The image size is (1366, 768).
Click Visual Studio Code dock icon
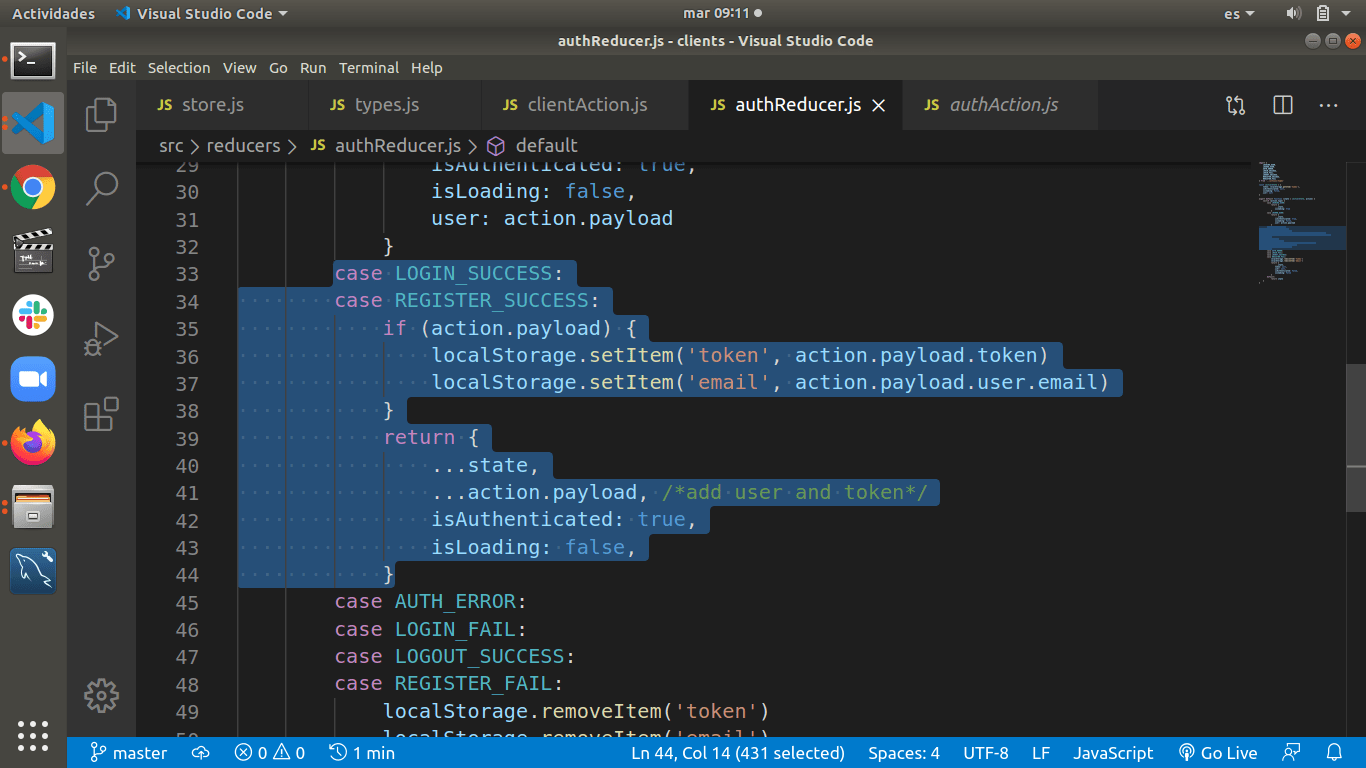coord(33,123)
